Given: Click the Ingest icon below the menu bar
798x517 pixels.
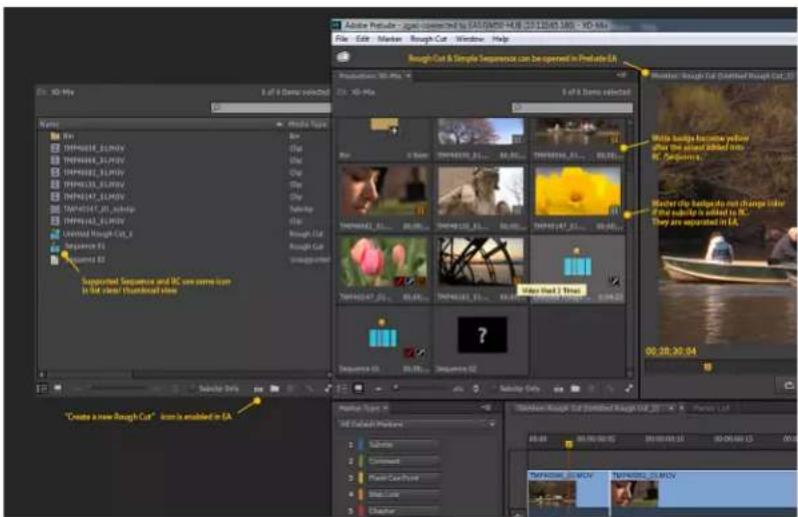Looking at the screenshot, I should coord(344,57).
